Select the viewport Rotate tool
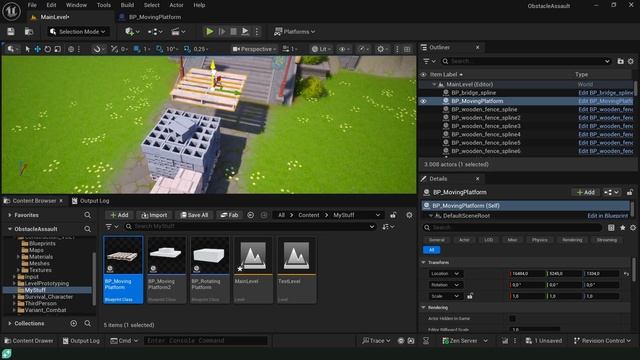The height and width of the screenshot is (360, 640). coord(47,49)
